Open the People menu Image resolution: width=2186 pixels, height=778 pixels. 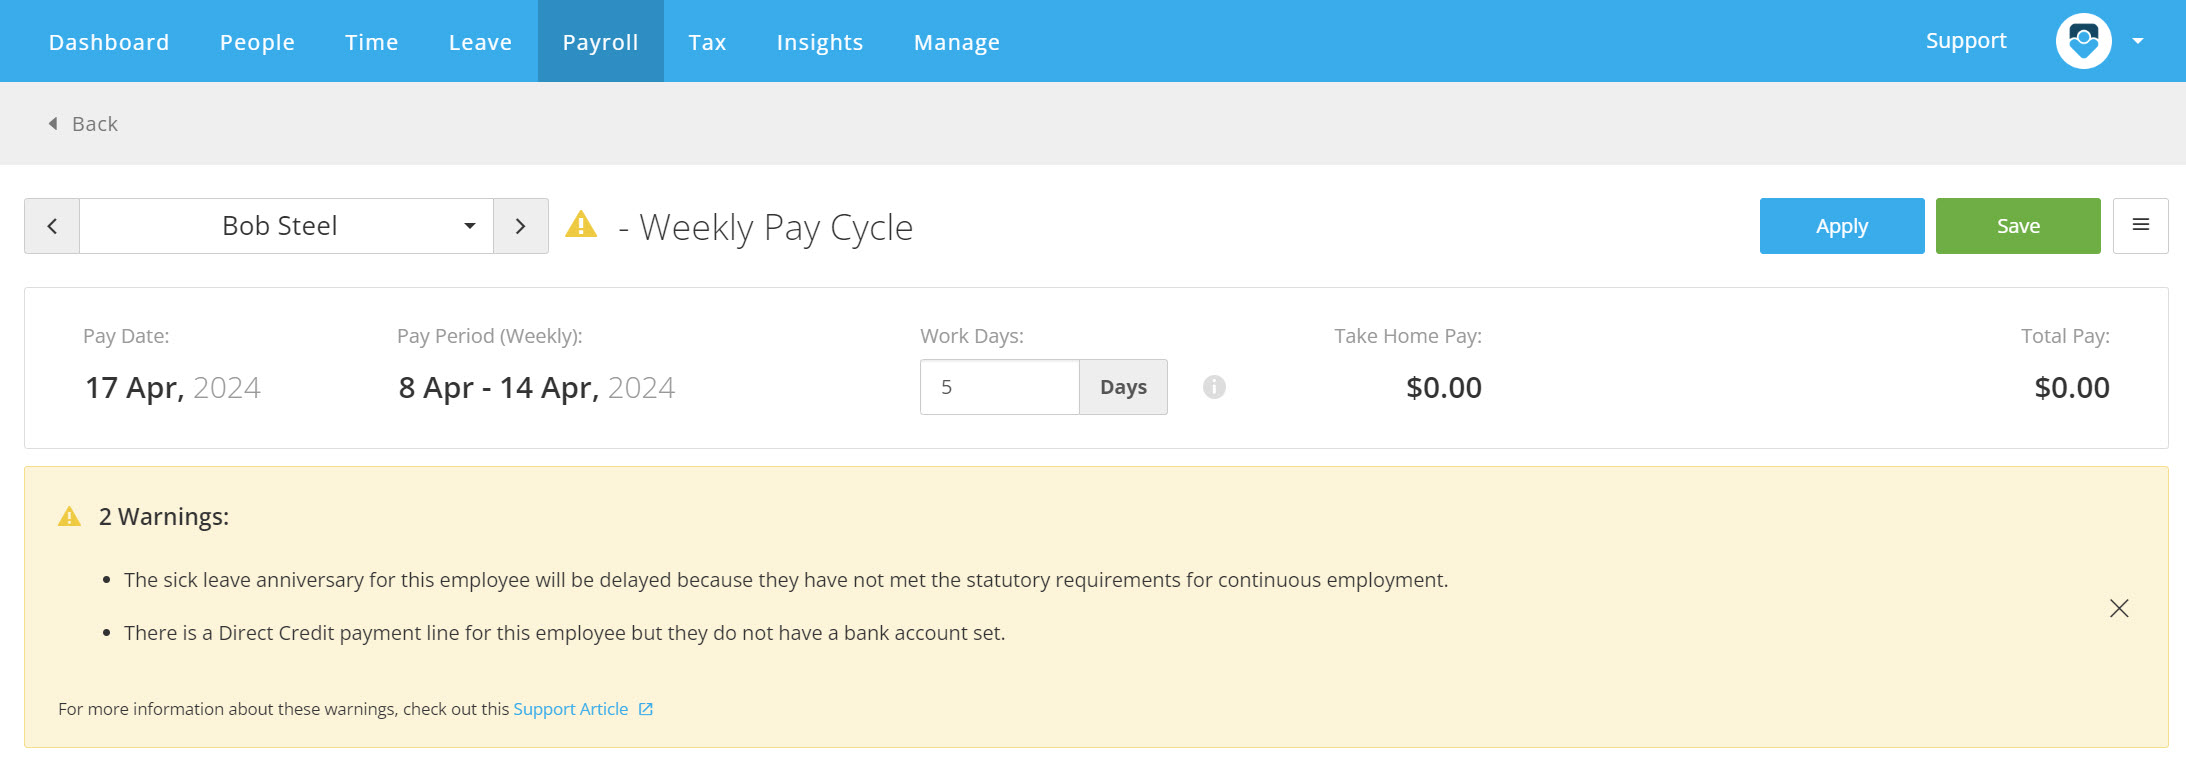click(257, 42)
